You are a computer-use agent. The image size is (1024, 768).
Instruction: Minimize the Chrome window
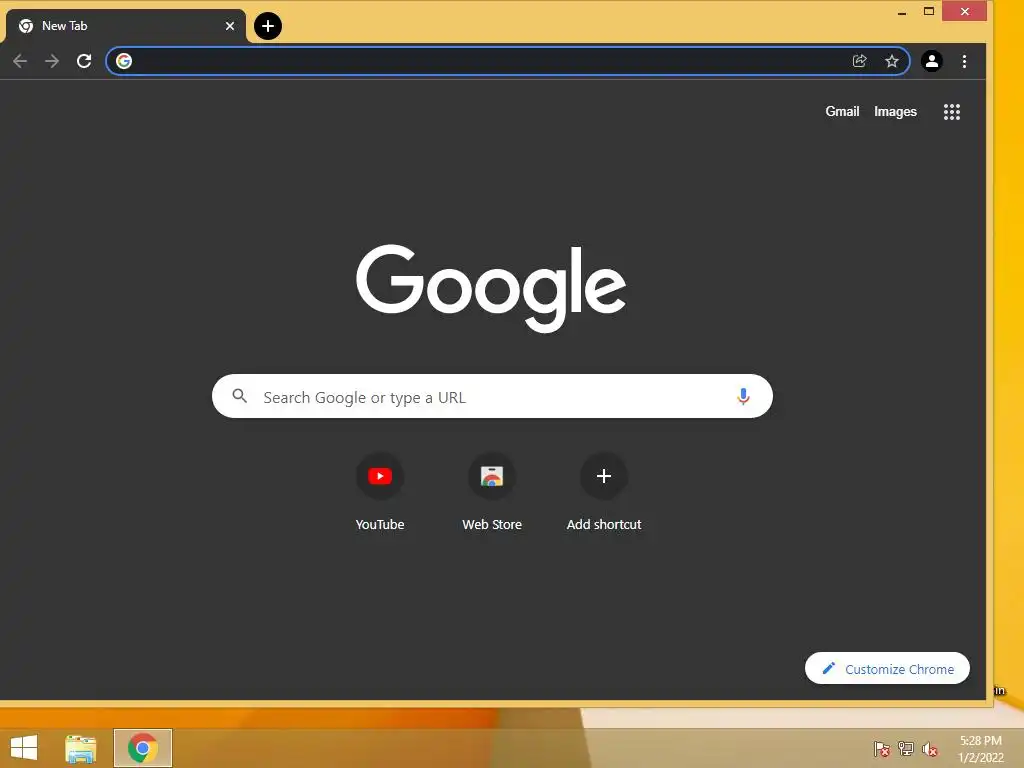[902, 12]
